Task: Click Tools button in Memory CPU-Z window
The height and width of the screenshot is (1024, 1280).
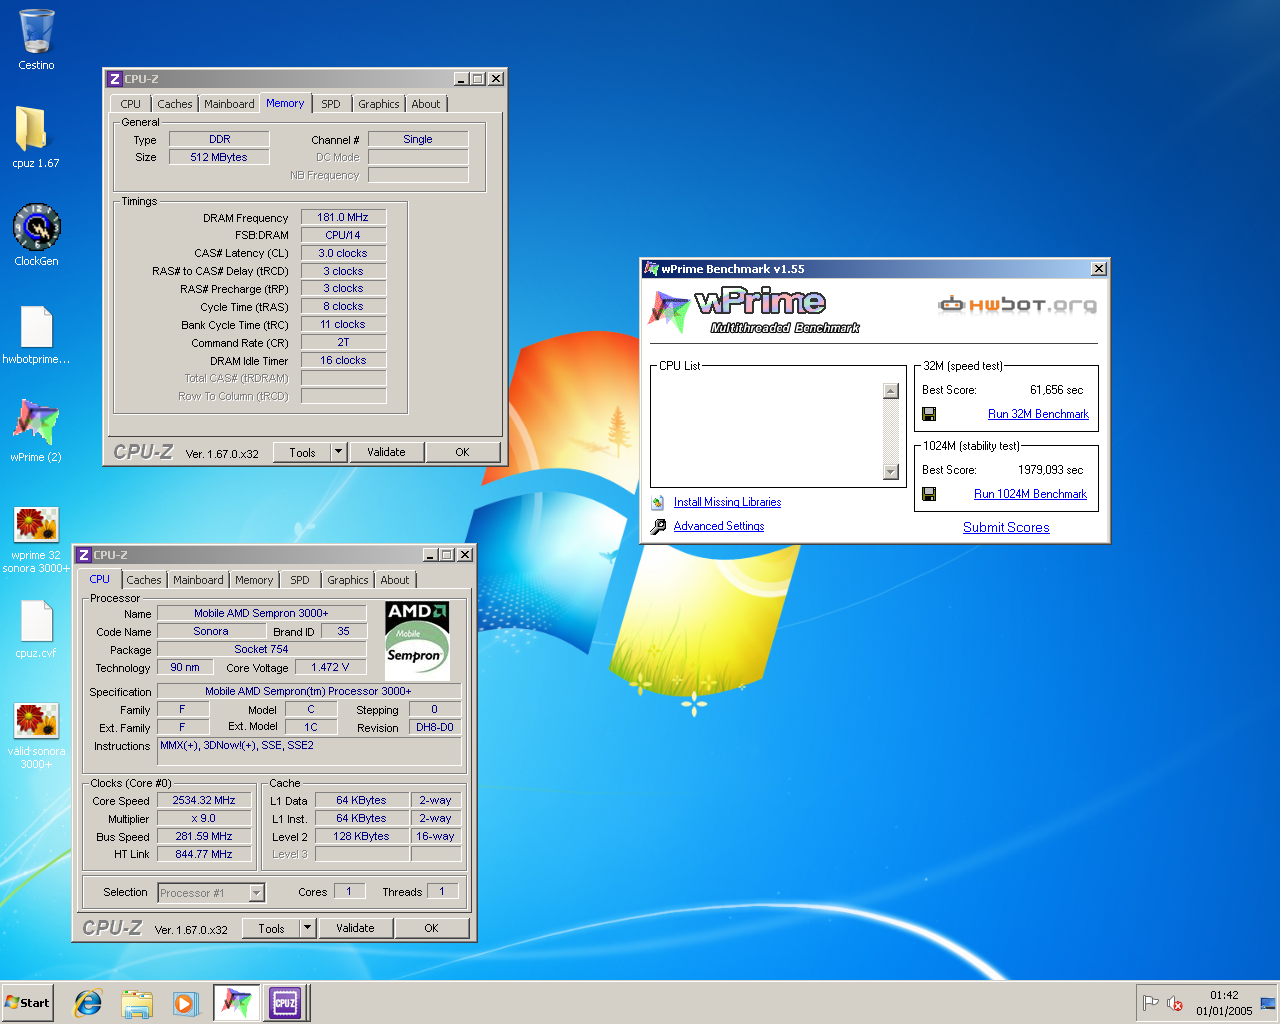Action: coord(303,452)
